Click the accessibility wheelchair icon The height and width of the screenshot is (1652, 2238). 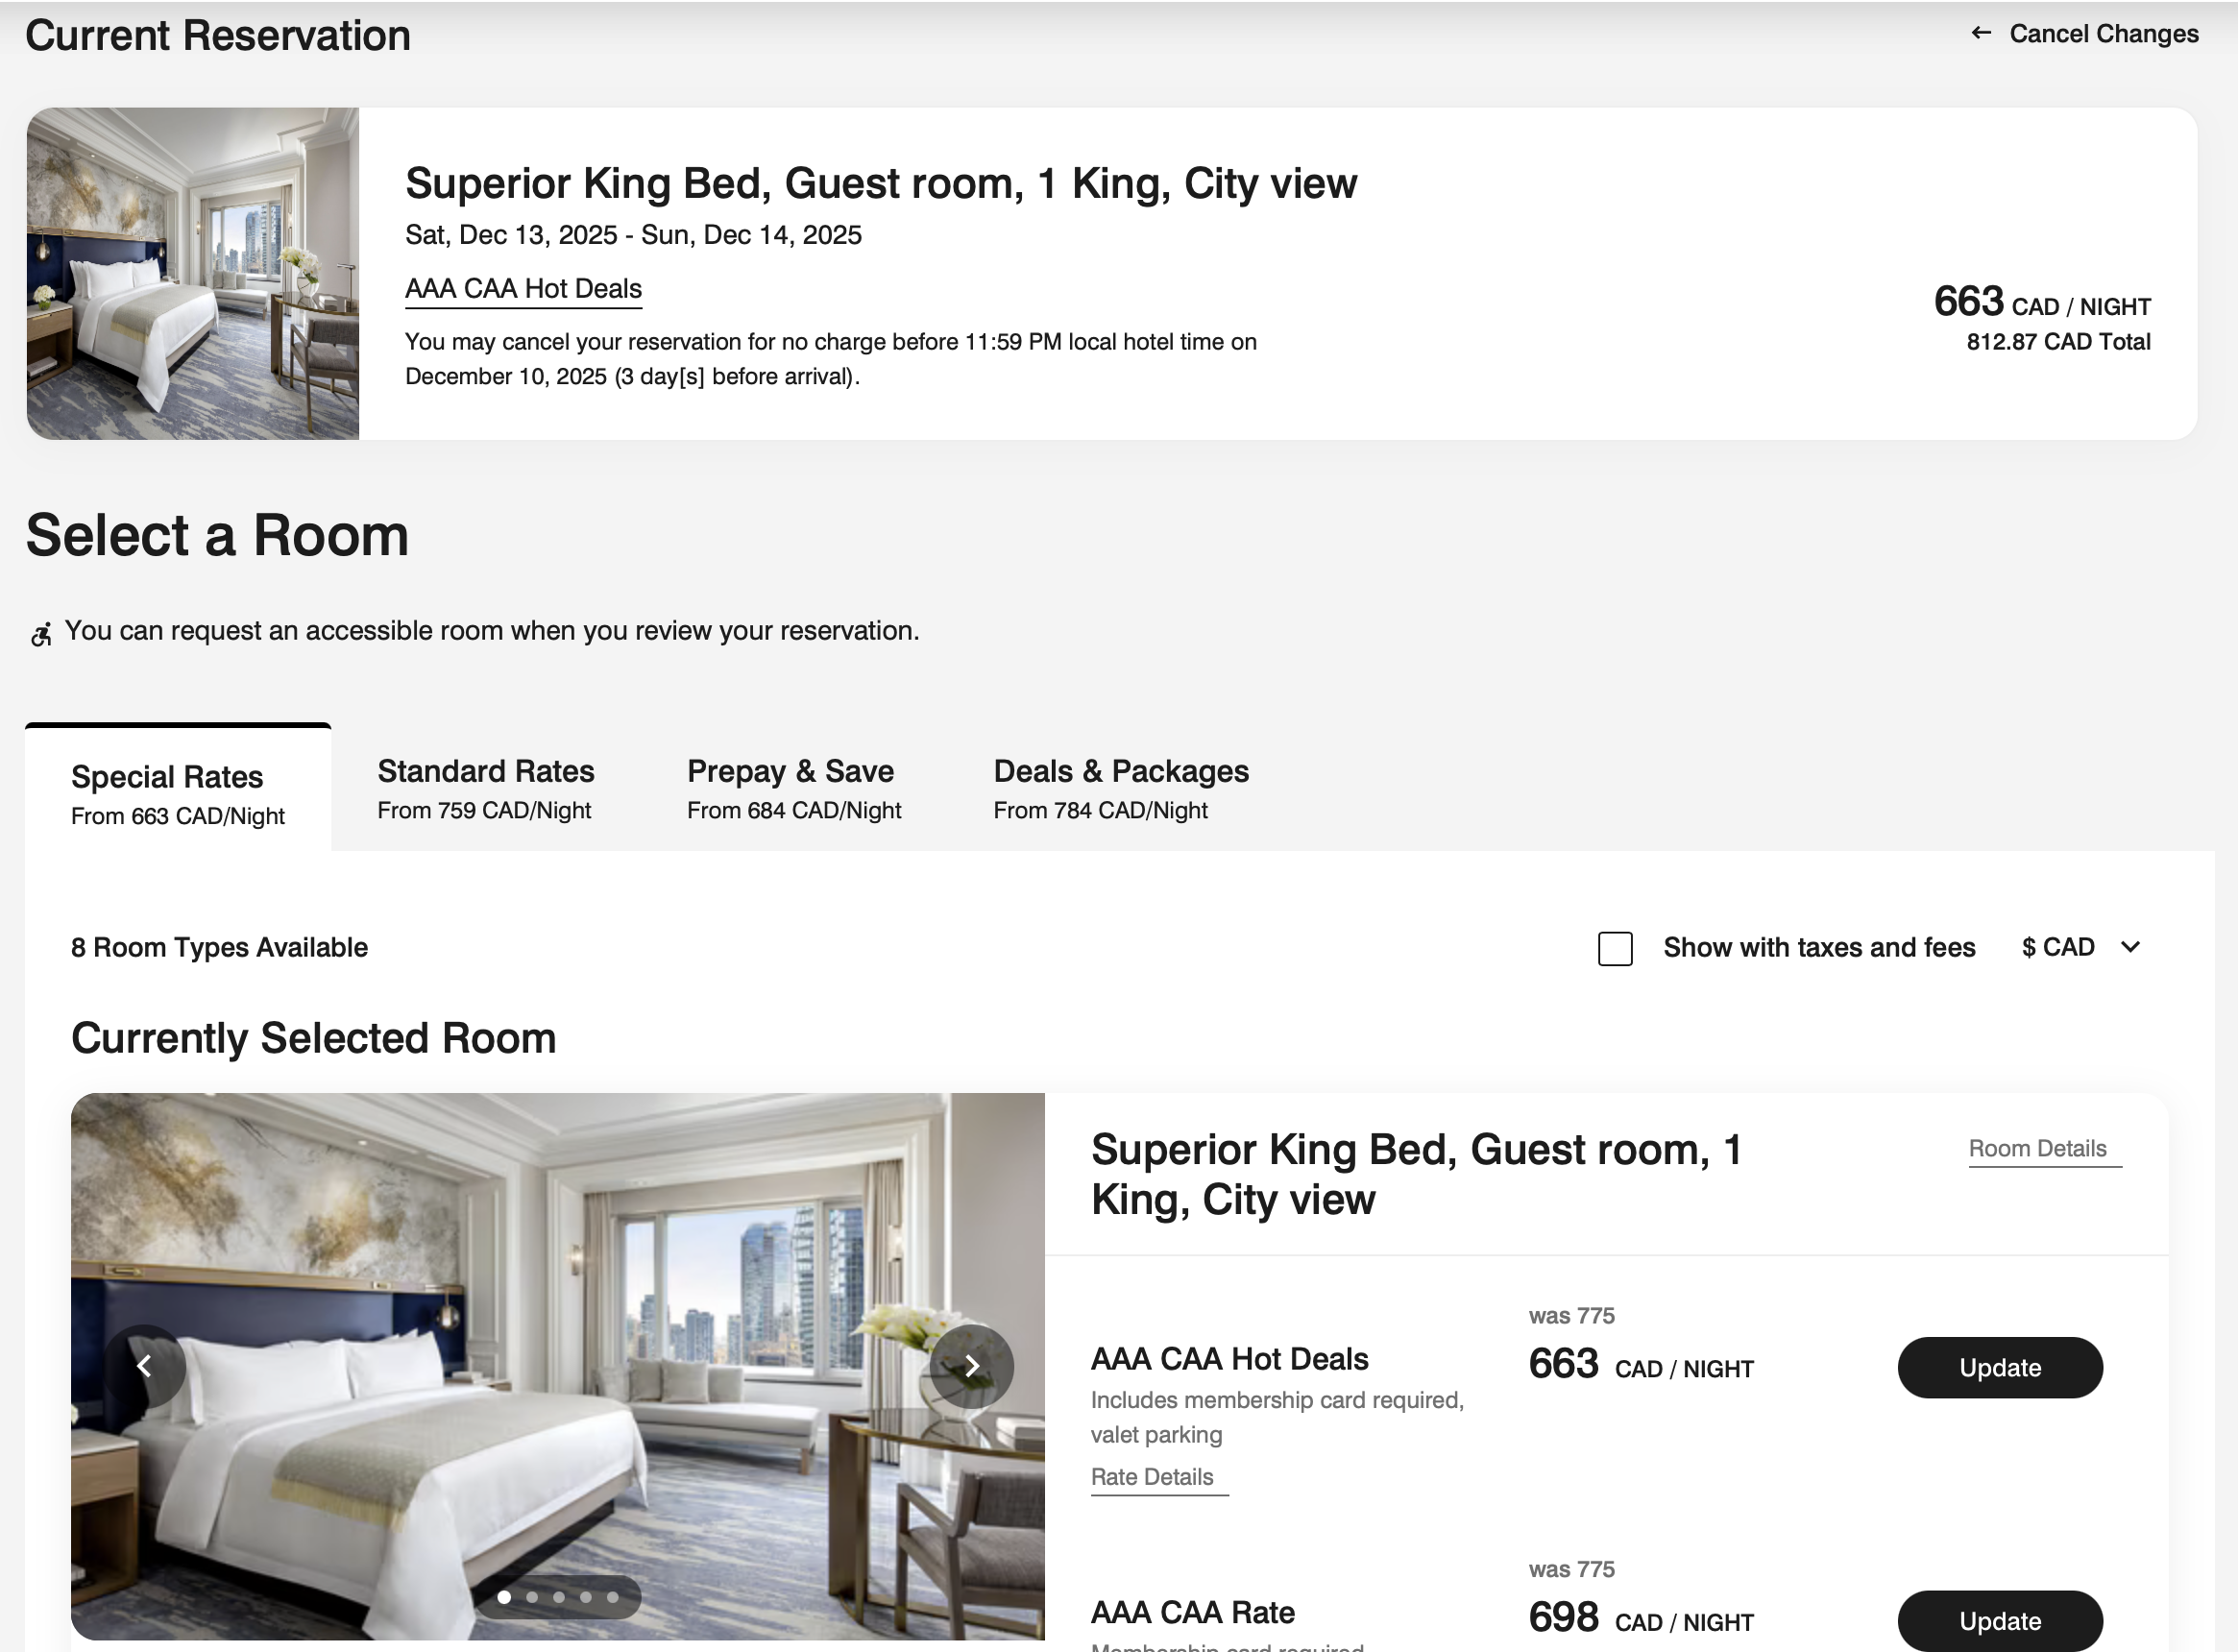[41, 634]
